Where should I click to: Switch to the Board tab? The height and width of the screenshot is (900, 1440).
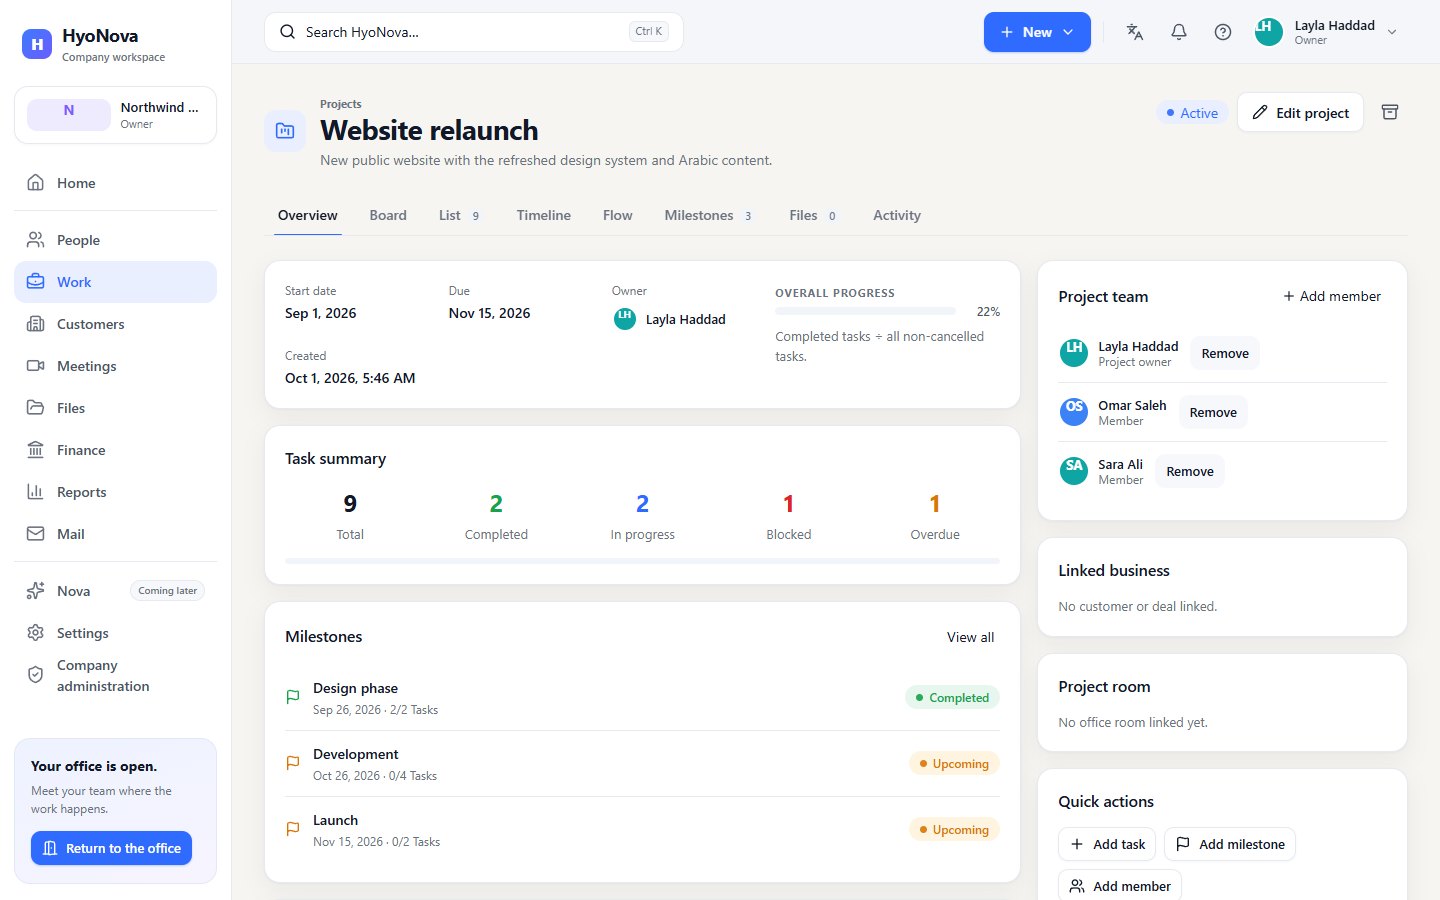(388, 215)
